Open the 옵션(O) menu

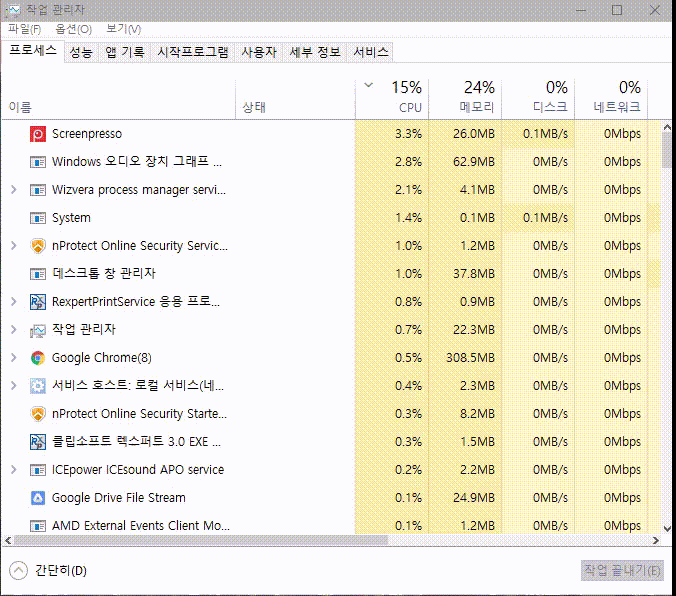(x=74, y=29)
